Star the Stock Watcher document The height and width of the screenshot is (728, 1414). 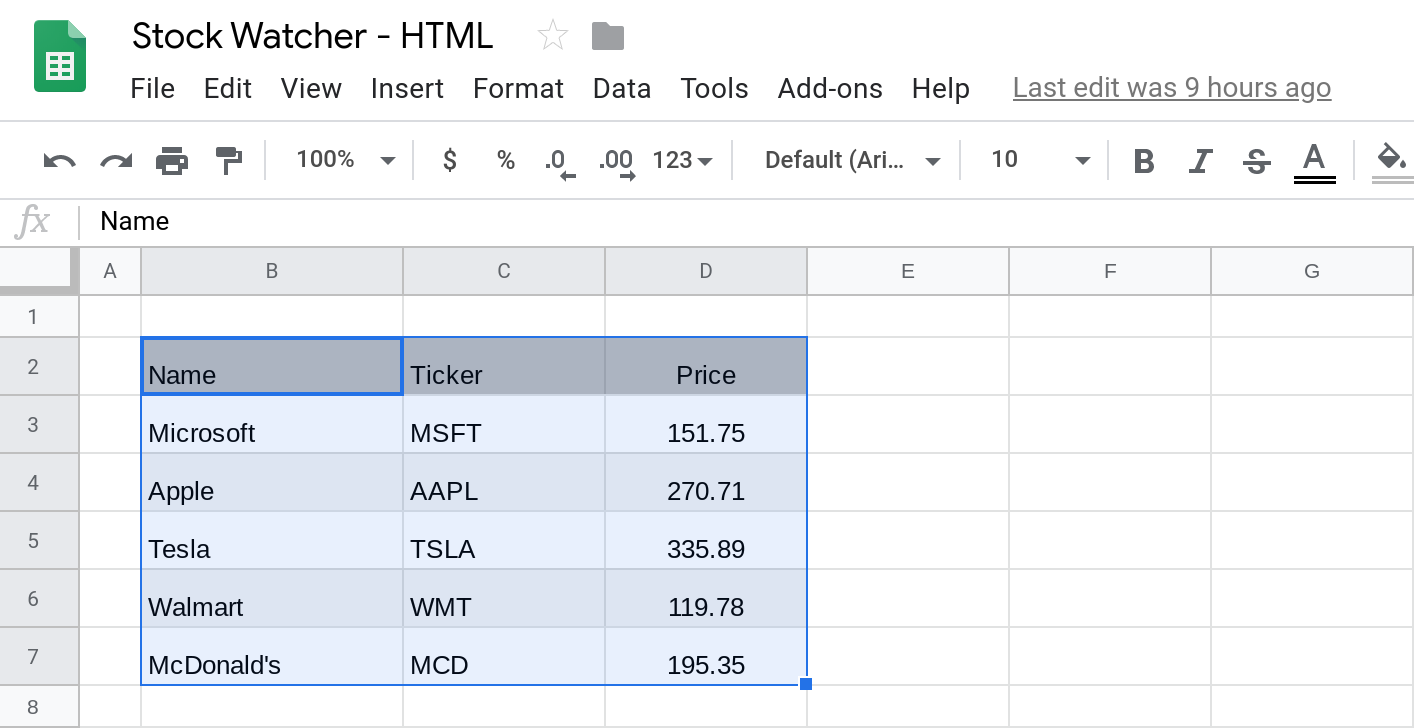tap(552, 36)
